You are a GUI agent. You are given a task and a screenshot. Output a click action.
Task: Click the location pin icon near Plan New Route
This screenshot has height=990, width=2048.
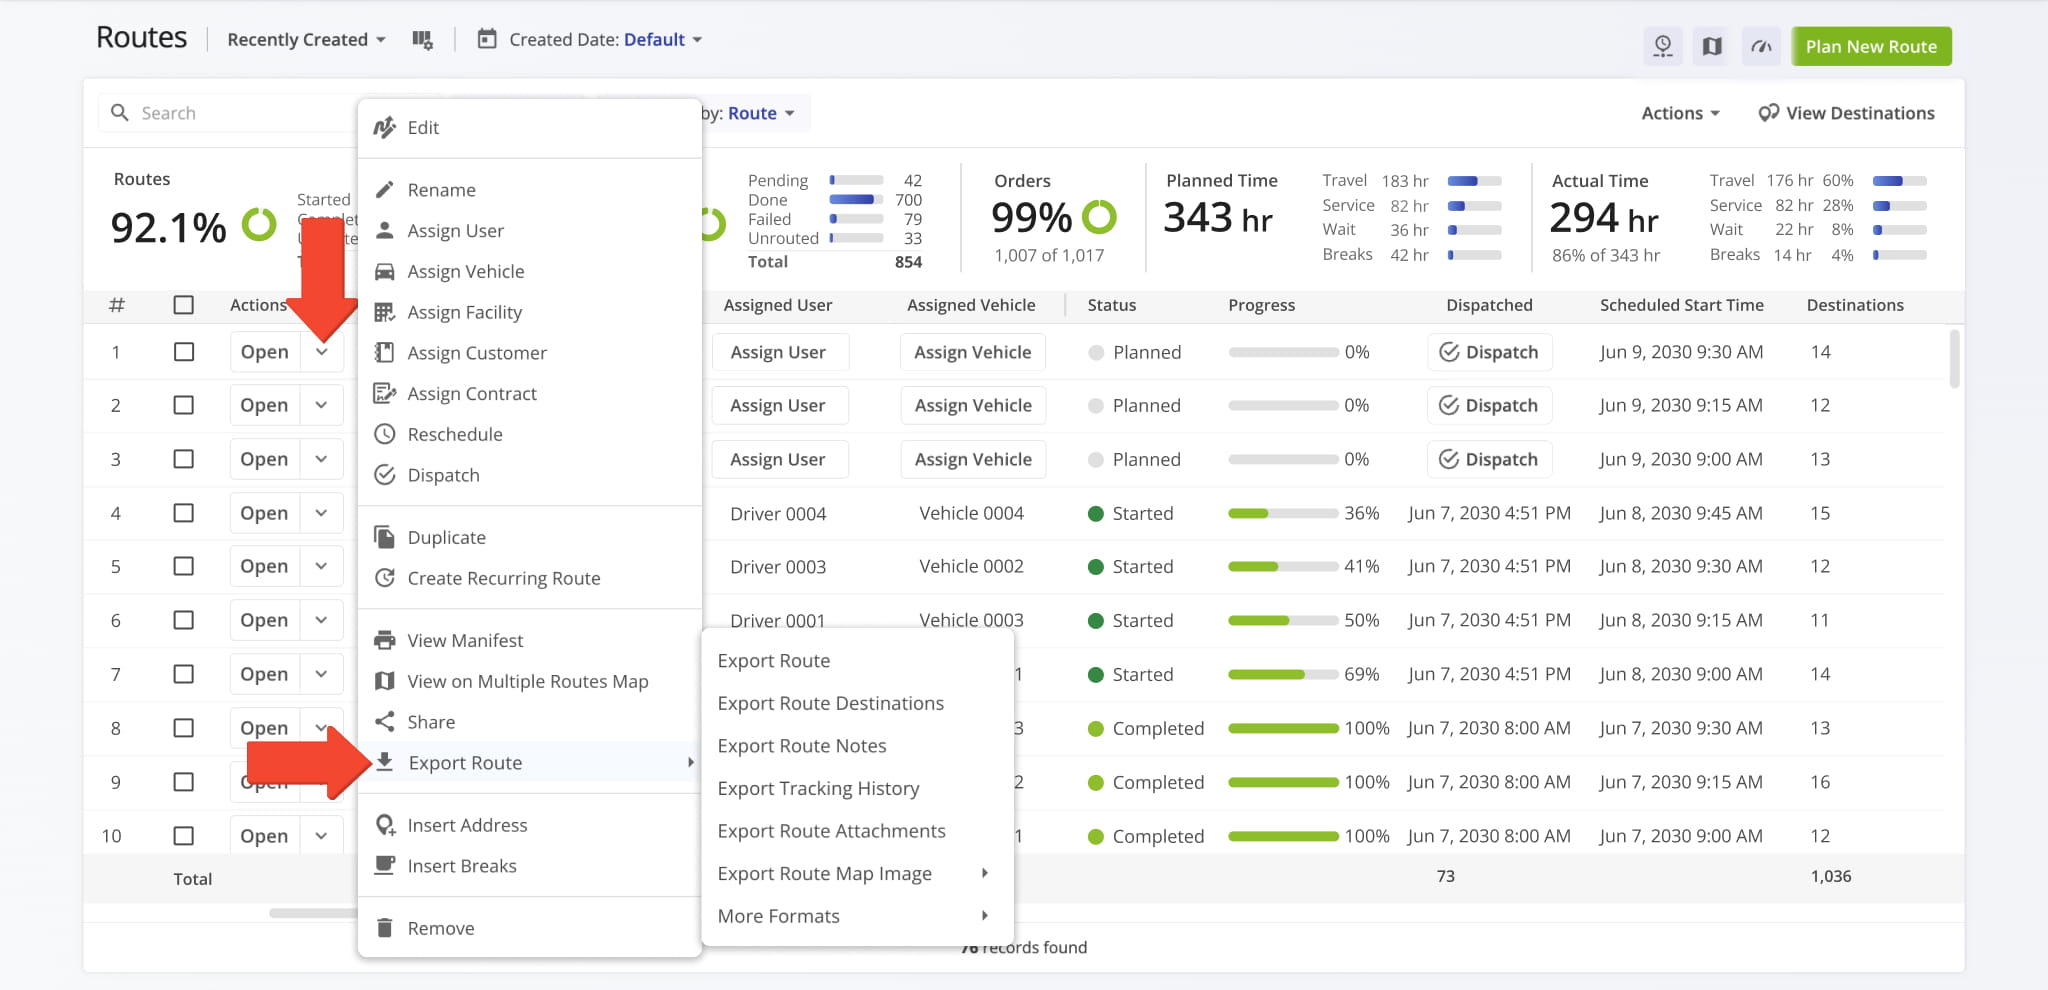[1663, 46]
